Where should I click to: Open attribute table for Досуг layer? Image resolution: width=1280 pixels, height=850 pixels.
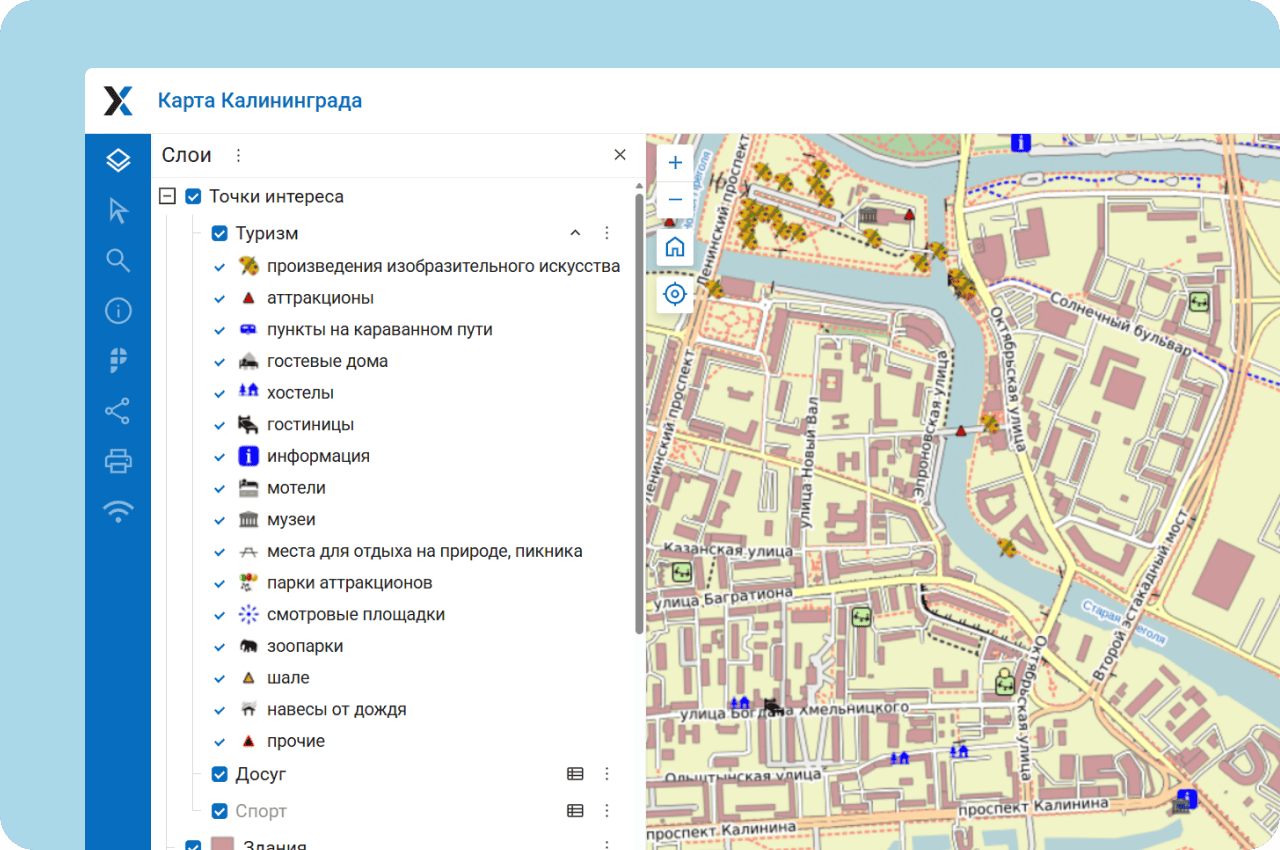click(575, 774)
